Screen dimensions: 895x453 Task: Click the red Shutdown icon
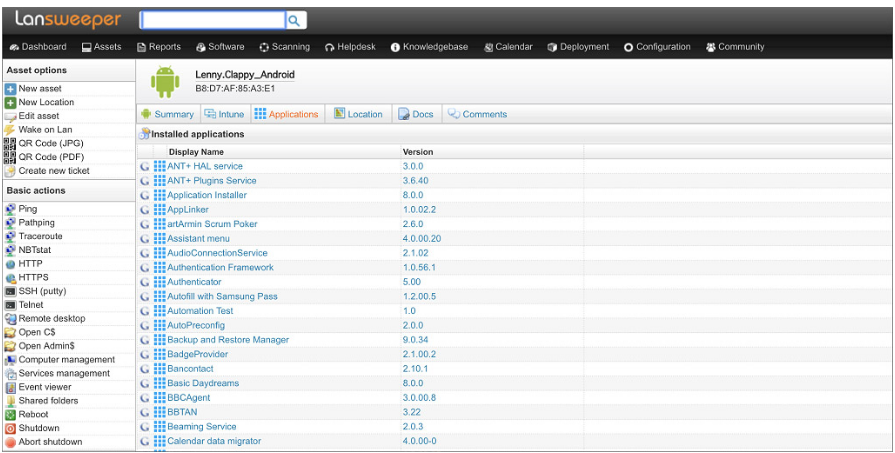pyautogui.click(x=10, y=428)
